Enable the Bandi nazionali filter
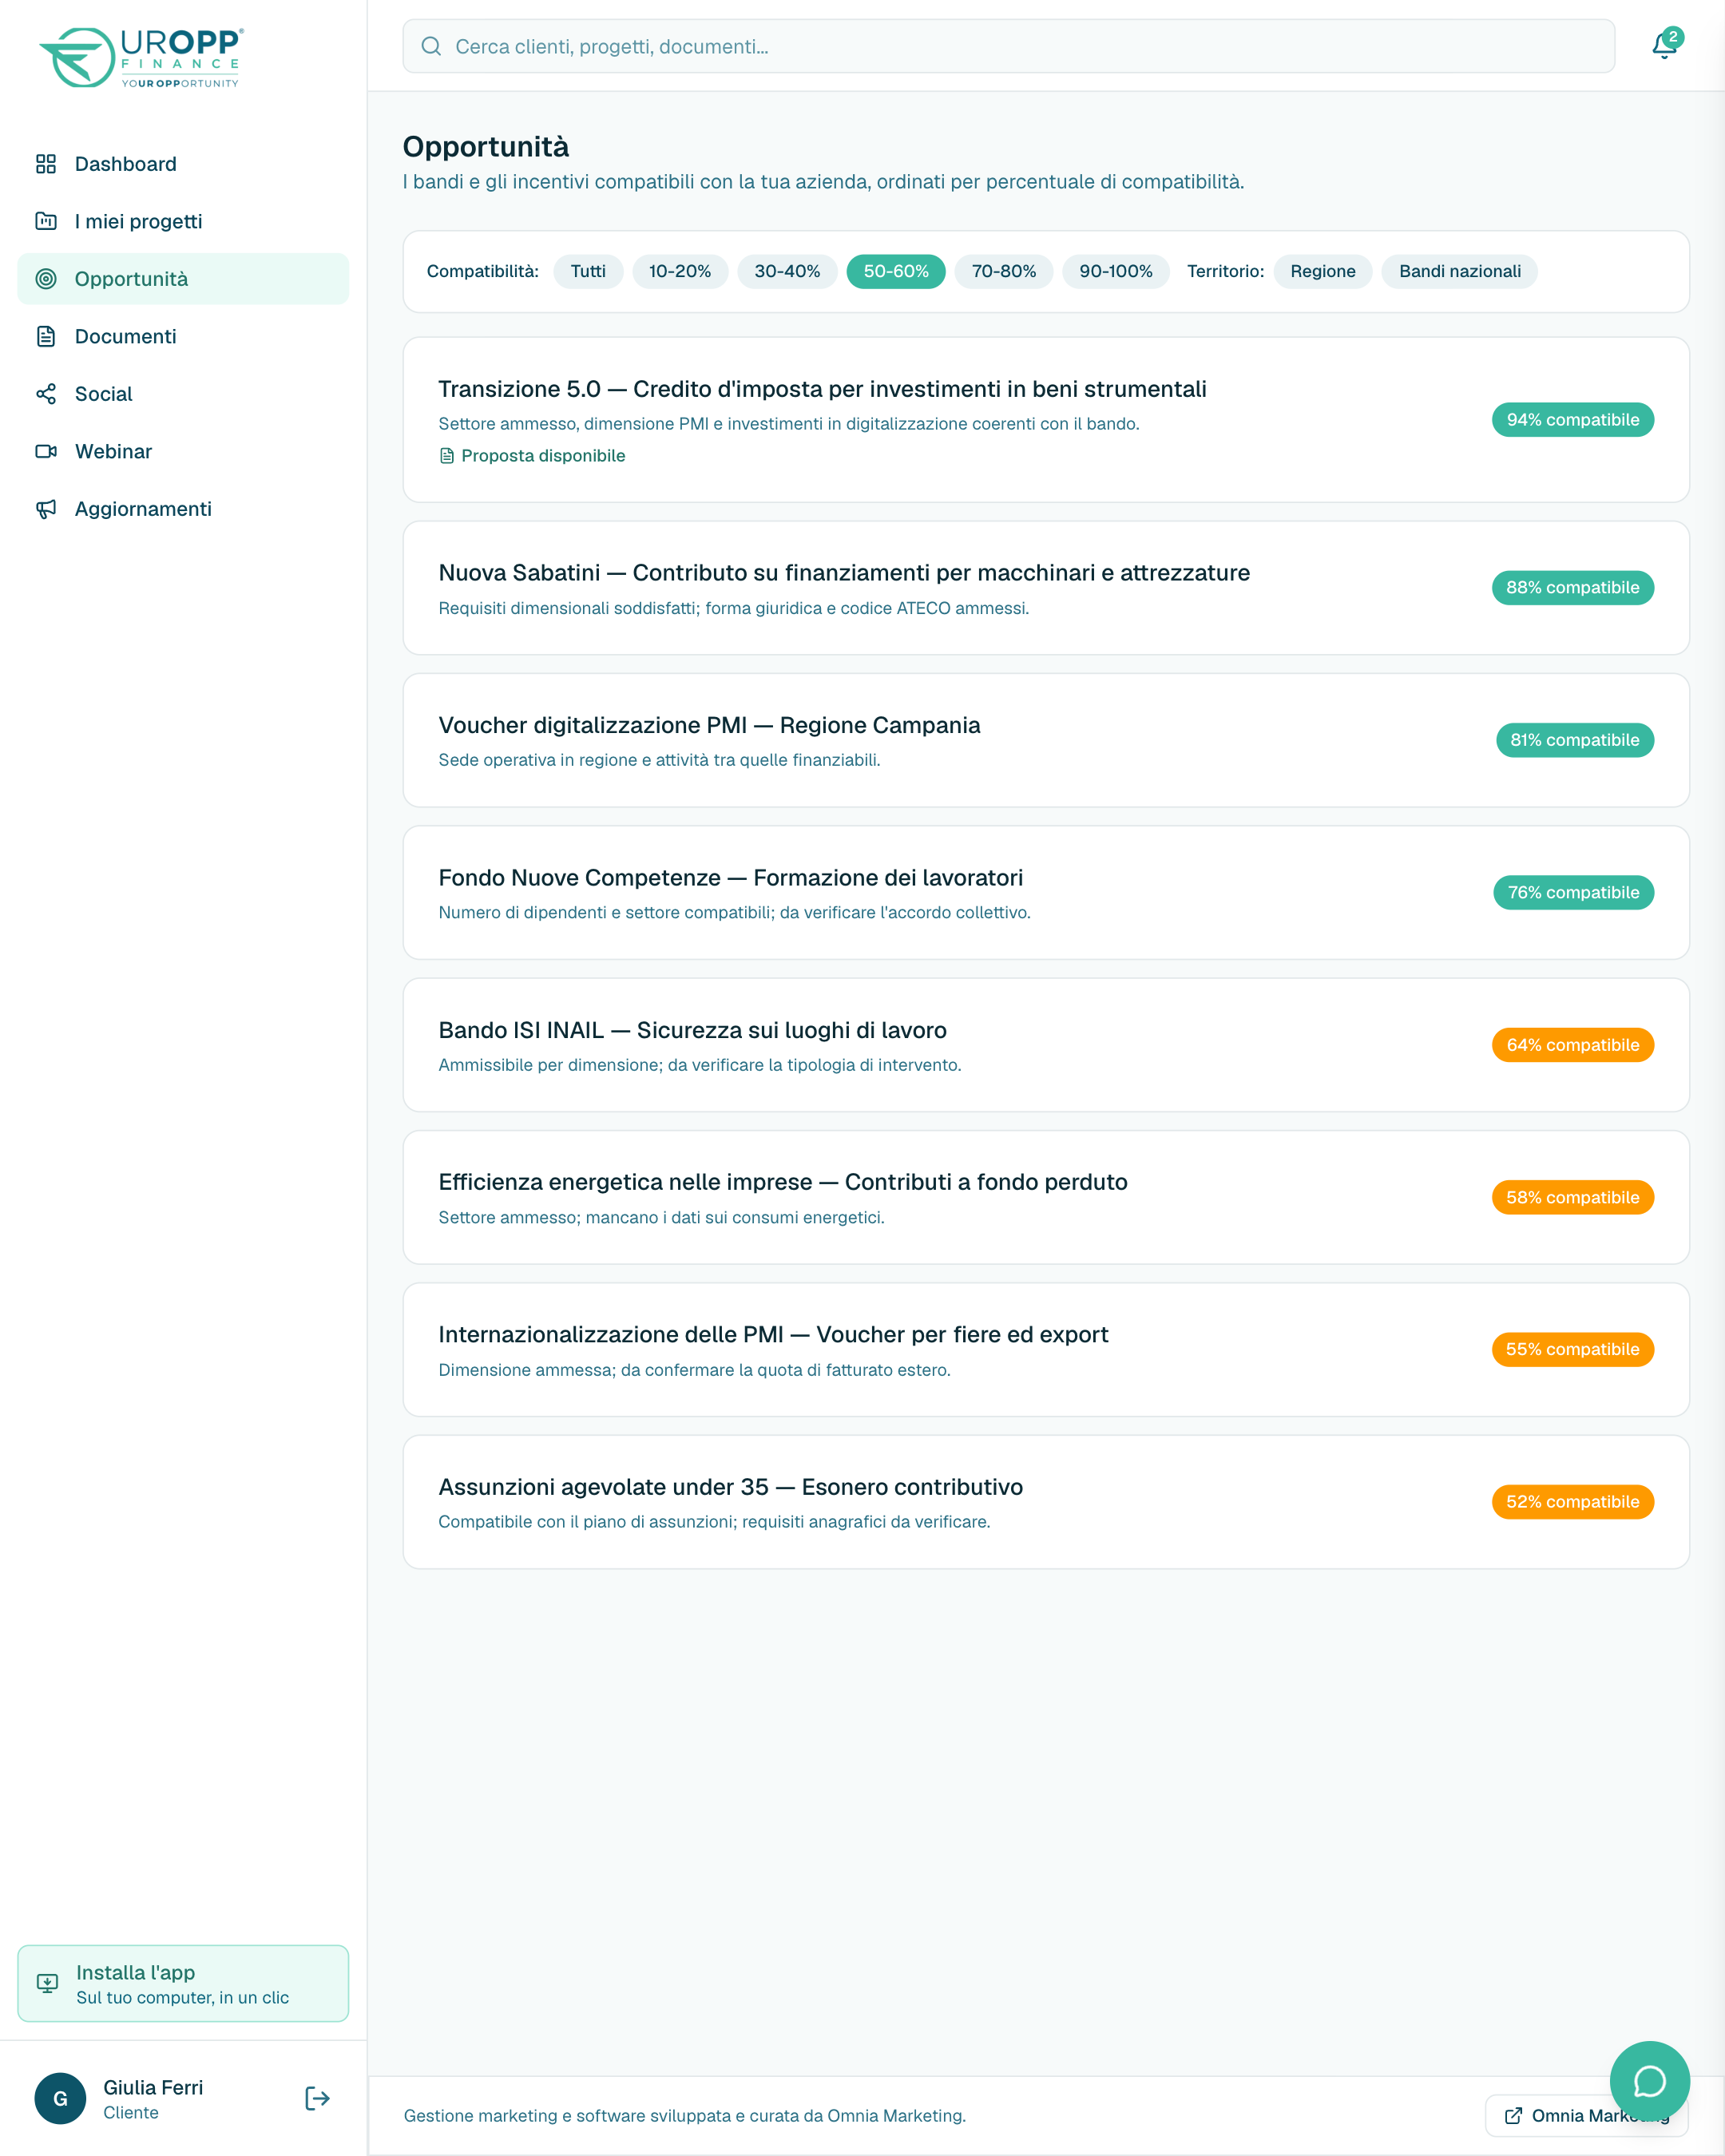 pos(1459,271)
